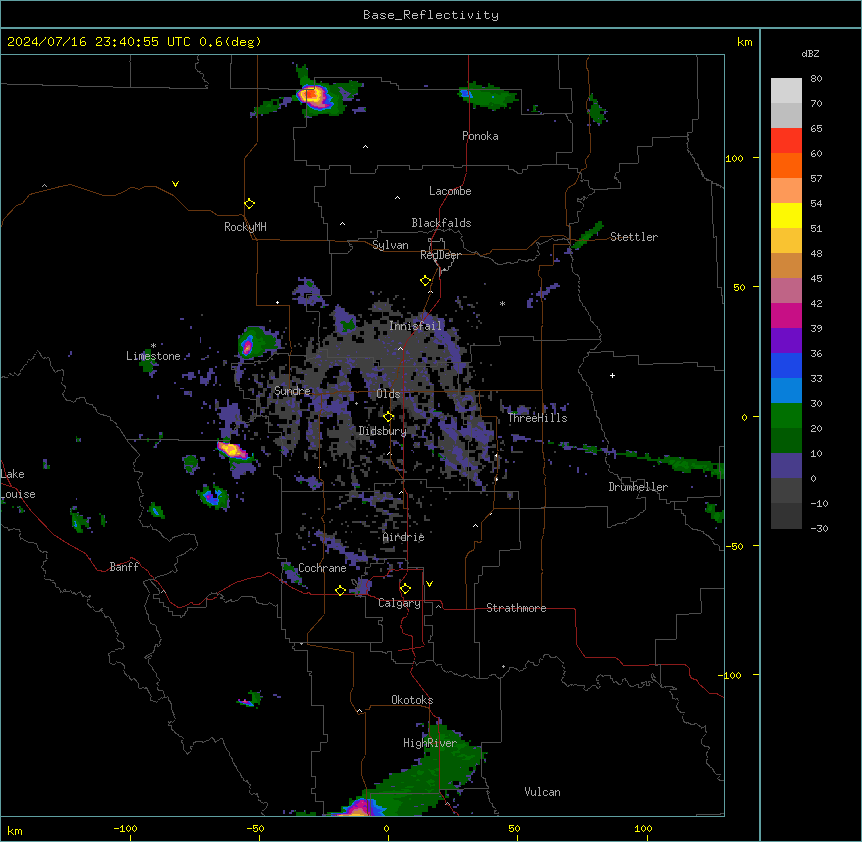Click the white caret marker west of Ponoka

click(x=365, y=147)
